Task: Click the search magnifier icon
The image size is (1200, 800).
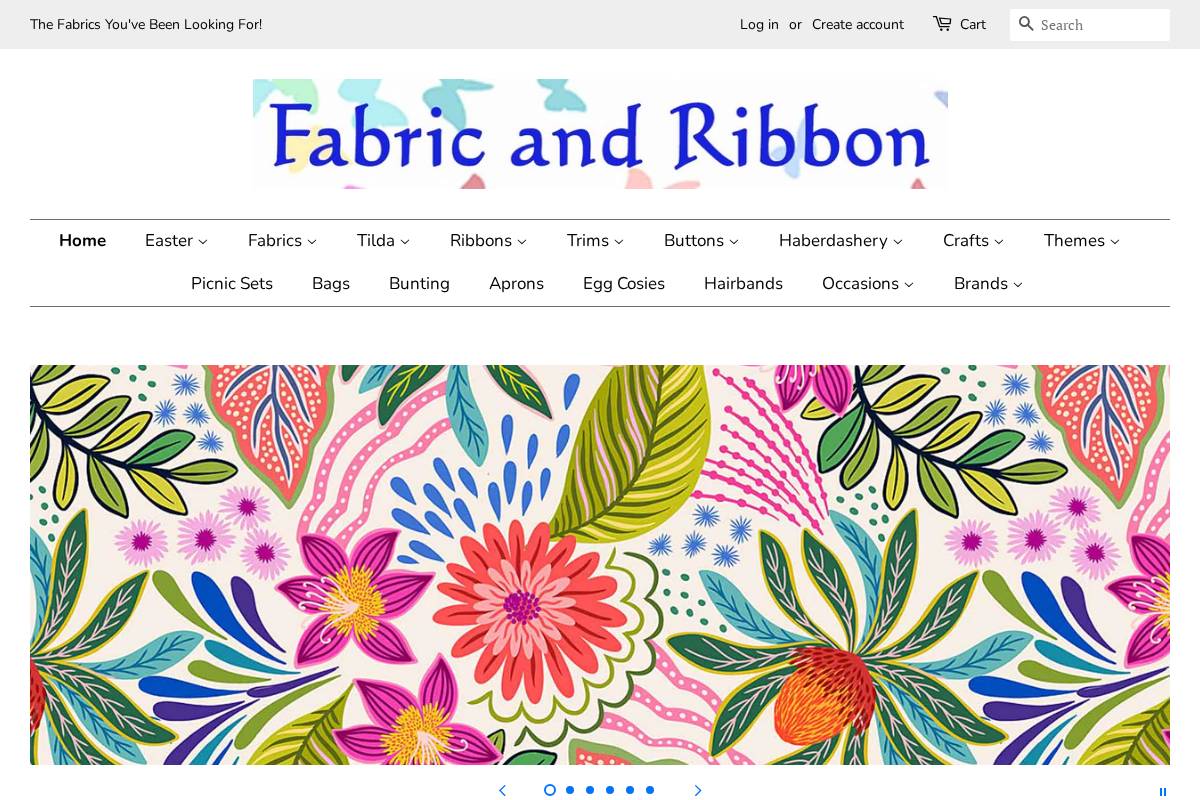Action: [1026, 24]
